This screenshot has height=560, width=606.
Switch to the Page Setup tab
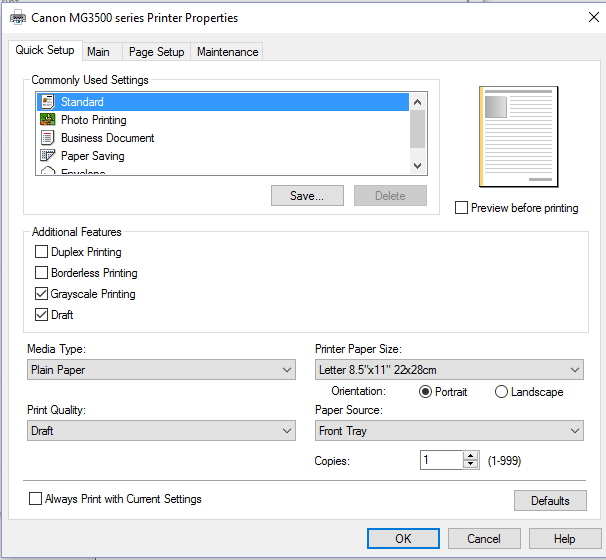click(x=157, y=52)
